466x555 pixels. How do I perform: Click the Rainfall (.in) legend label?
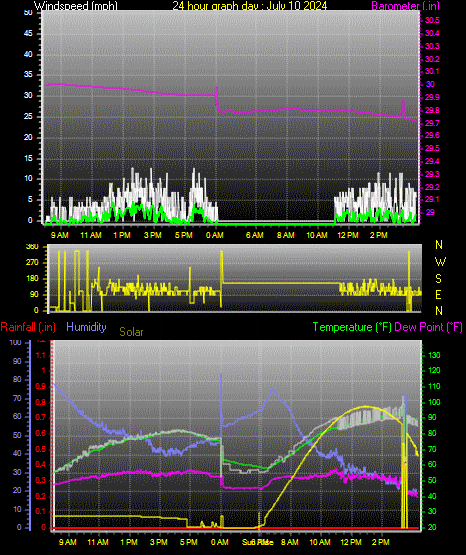[x=28, y=327]
